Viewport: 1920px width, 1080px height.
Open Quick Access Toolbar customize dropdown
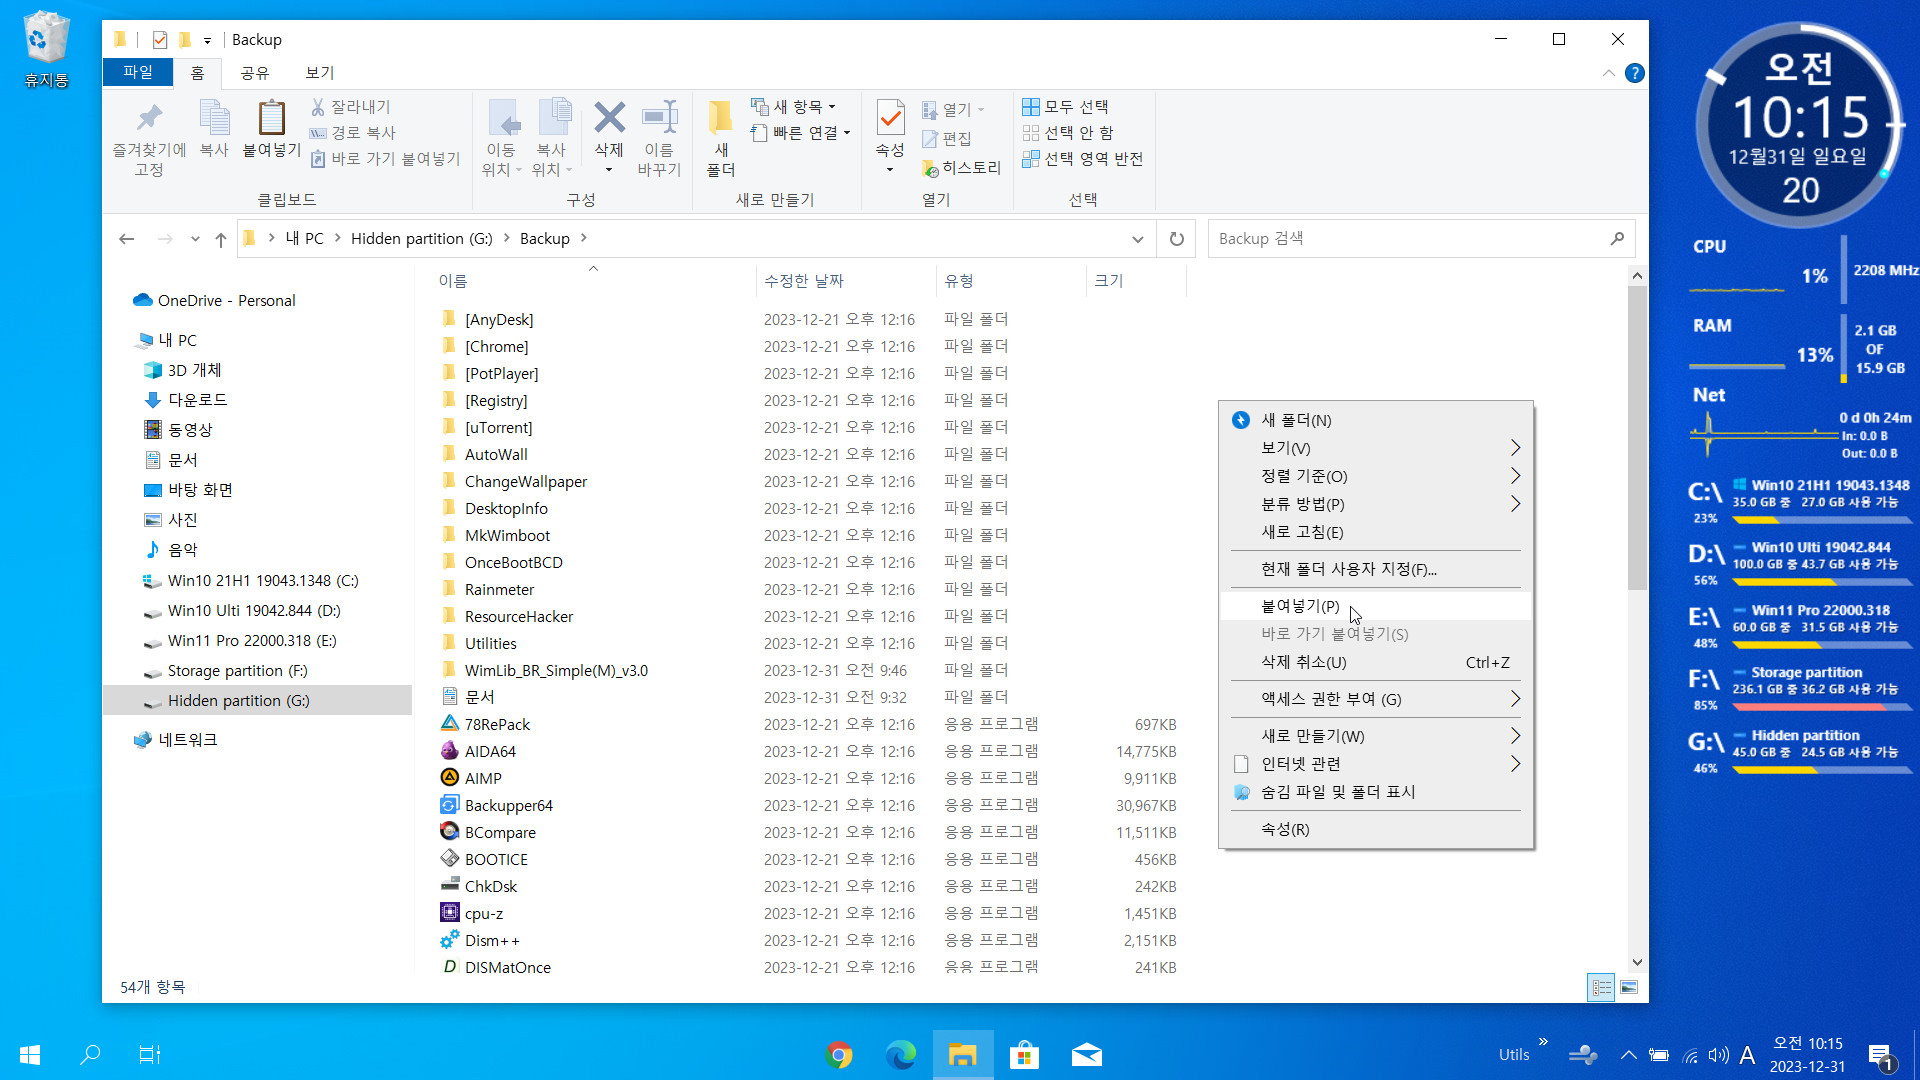pyautogui.click(x=207, y=40)
